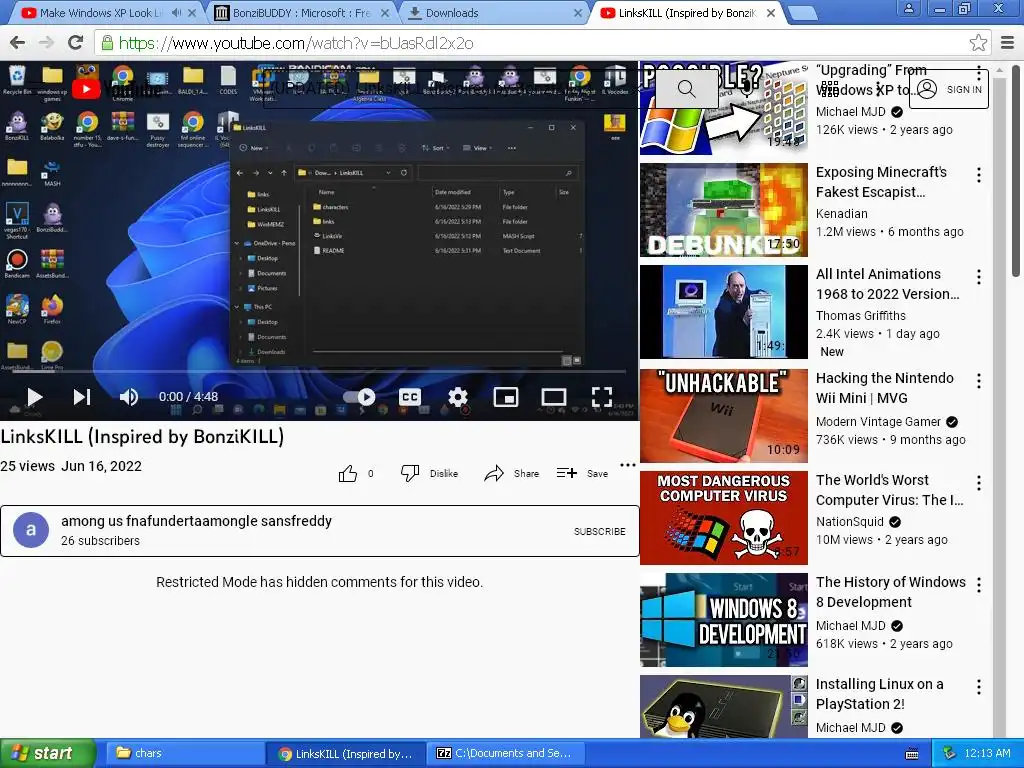Open options for History of Windows 8
Image resolution: width=1024 pixels, height=768 pixels.
[978, 584]
